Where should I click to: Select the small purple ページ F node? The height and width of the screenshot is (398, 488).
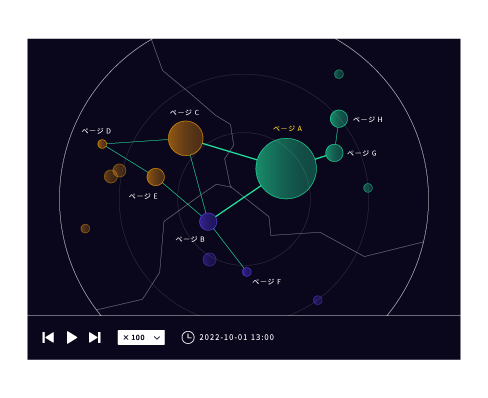click(247, 272)
